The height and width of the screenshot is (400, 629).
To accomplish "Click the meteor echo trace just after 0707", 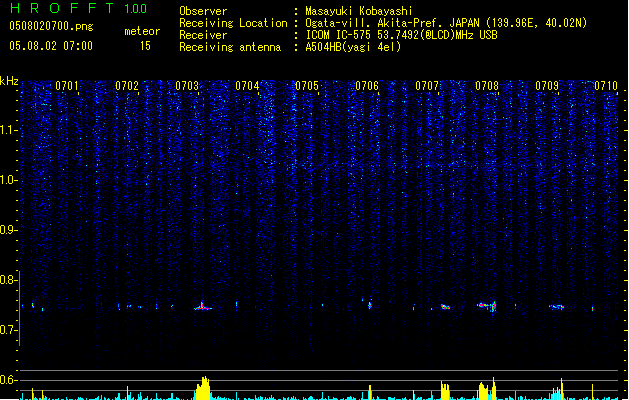I will [445, 307].
